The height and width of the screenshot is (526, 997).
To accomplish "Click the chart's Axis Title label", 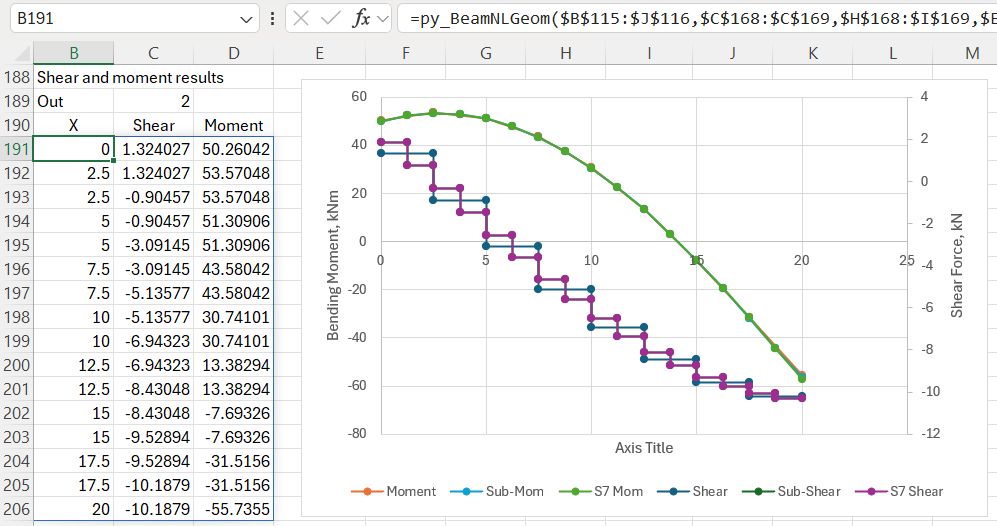I will point(643,447).
